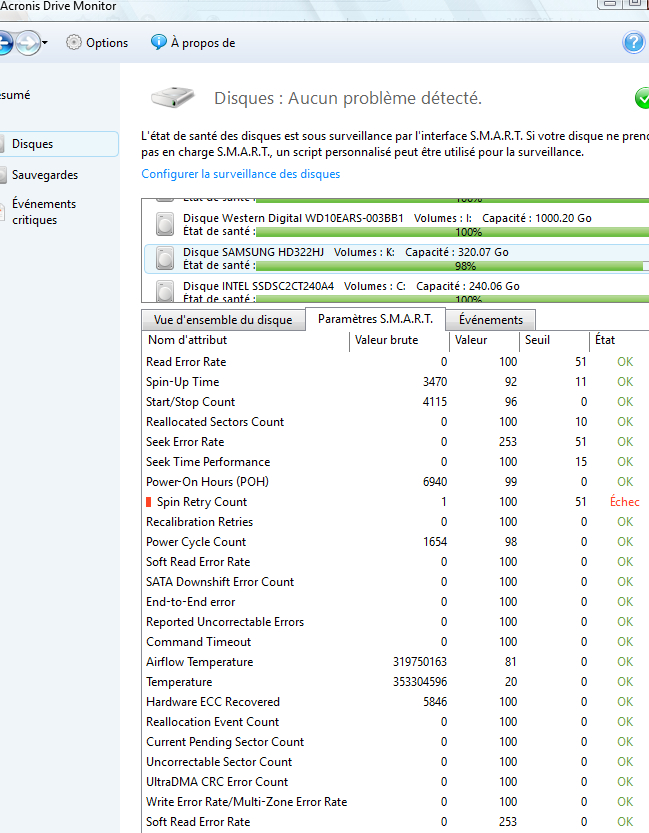Image resolution: width=649 pixels, height=833 pixels.
Task: Select Hardware ECC Recovered attribute
Action: 213,702
